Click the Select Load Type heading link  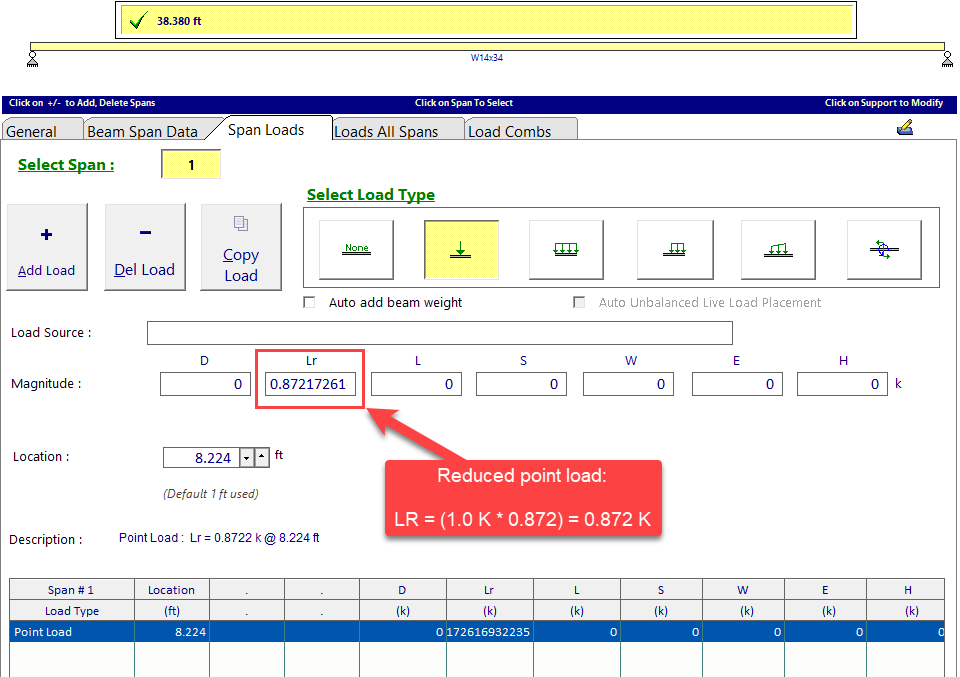(x=370, y=195)
